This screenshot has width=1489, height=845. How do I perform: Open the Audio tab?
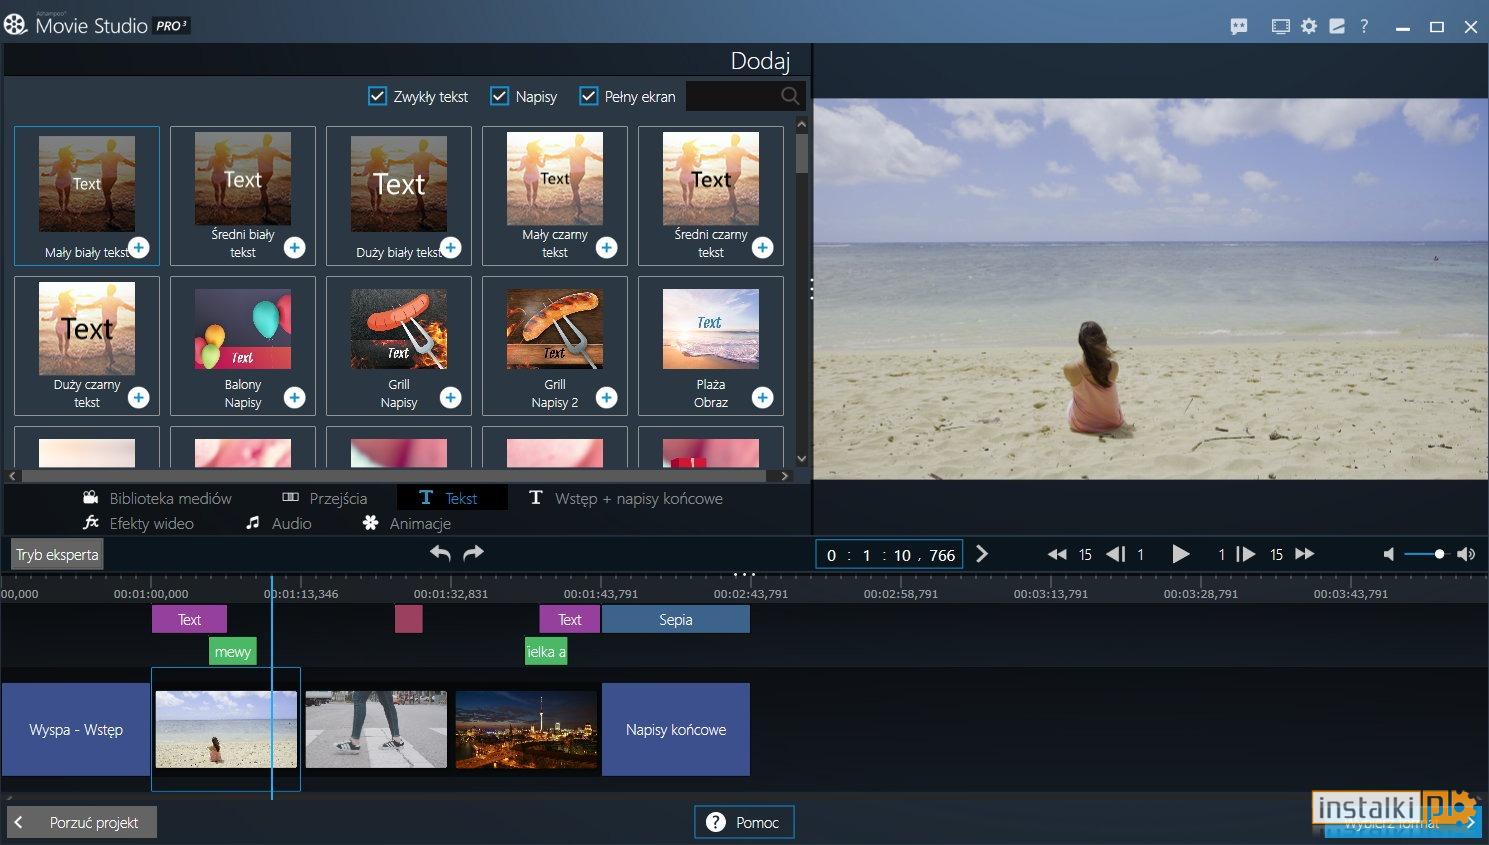point(279,523)
